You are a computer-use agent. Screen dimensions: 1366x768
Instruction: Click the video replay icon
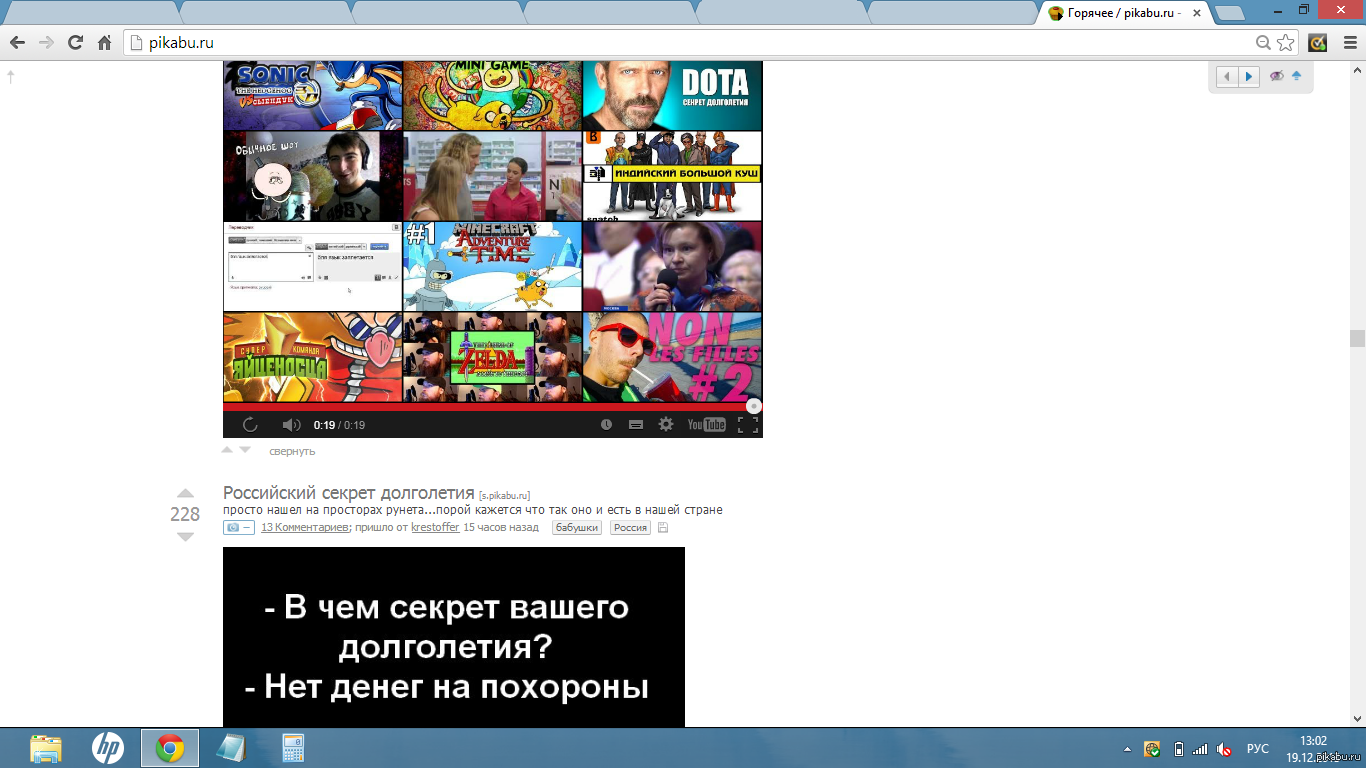(x=250, y=425)
